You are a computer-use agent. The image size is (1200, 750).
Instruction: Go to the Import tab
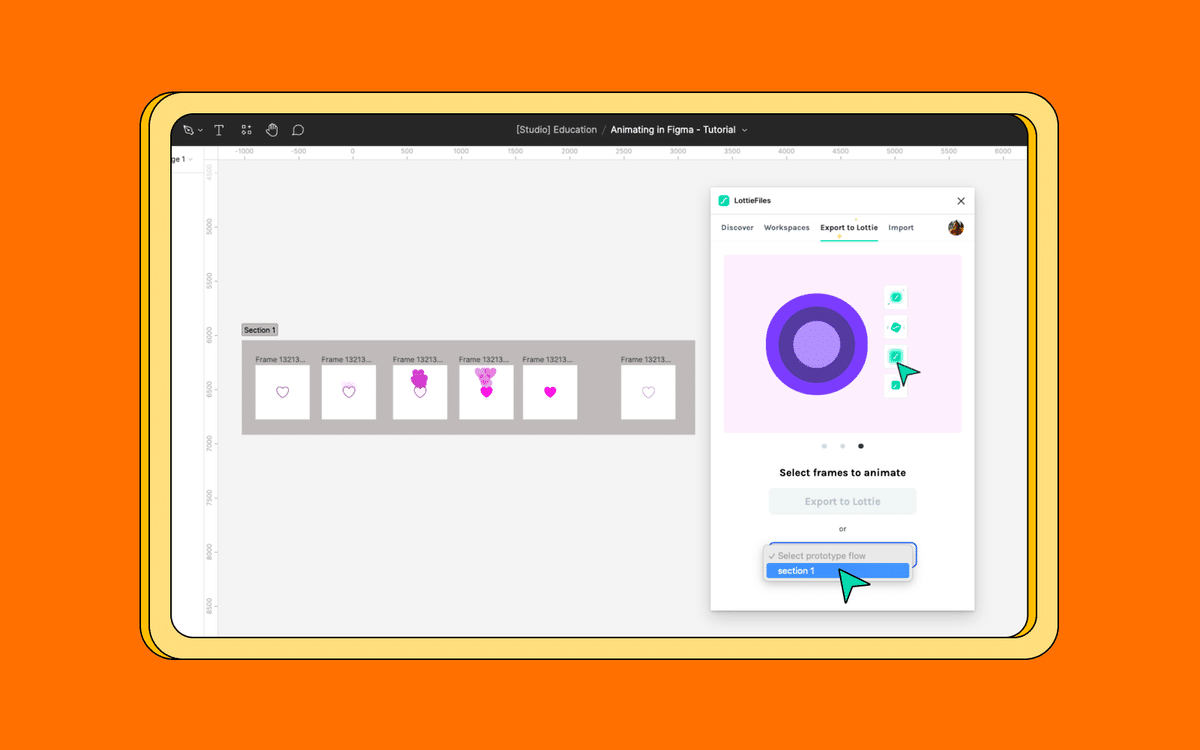click(901, 228)
